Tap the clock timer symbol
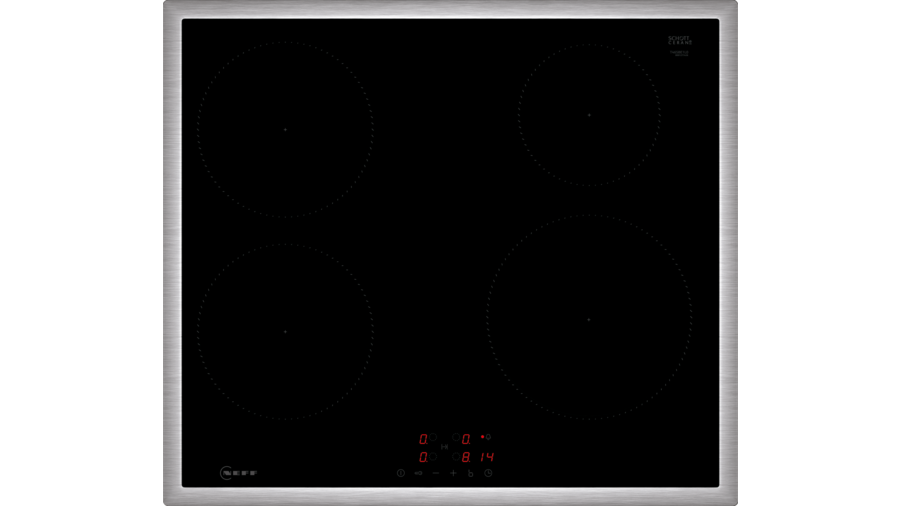This screenshot has width=900, height=506. point(488,473)
